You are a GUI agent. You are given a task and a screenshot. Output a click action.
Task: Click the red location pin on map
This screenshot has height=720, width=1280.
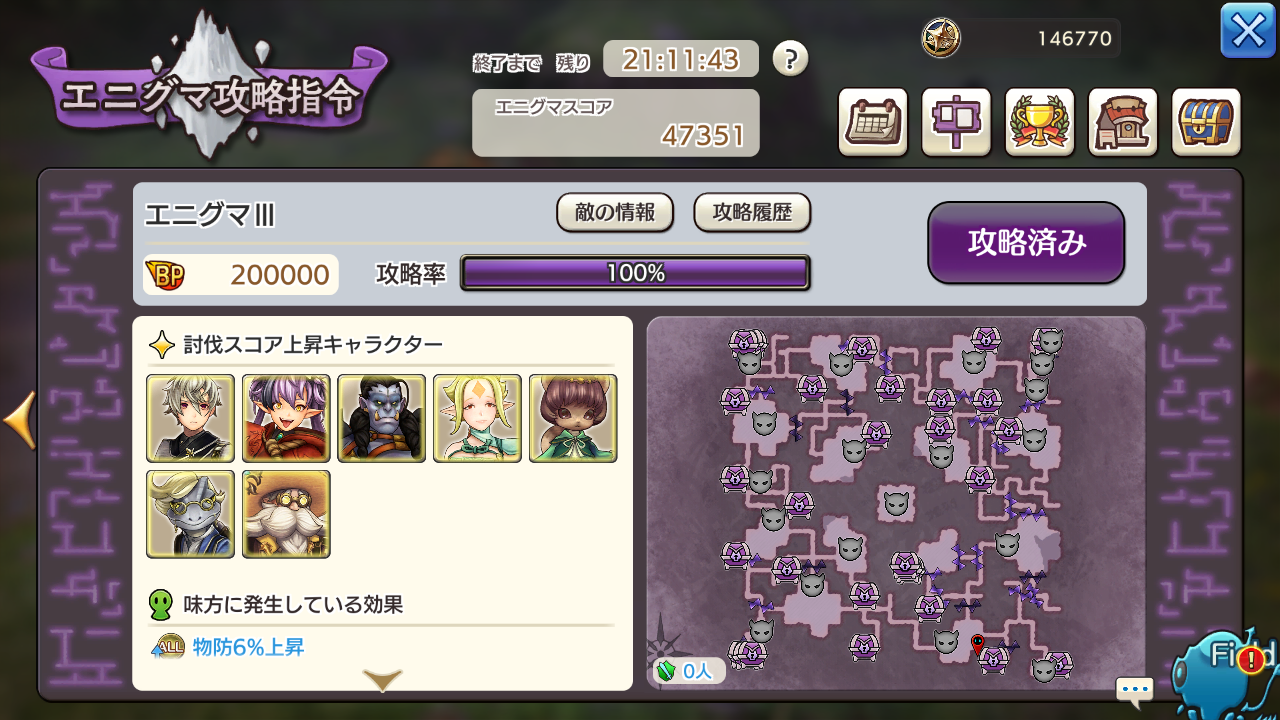pyautogui.click(x=977, y=645)
